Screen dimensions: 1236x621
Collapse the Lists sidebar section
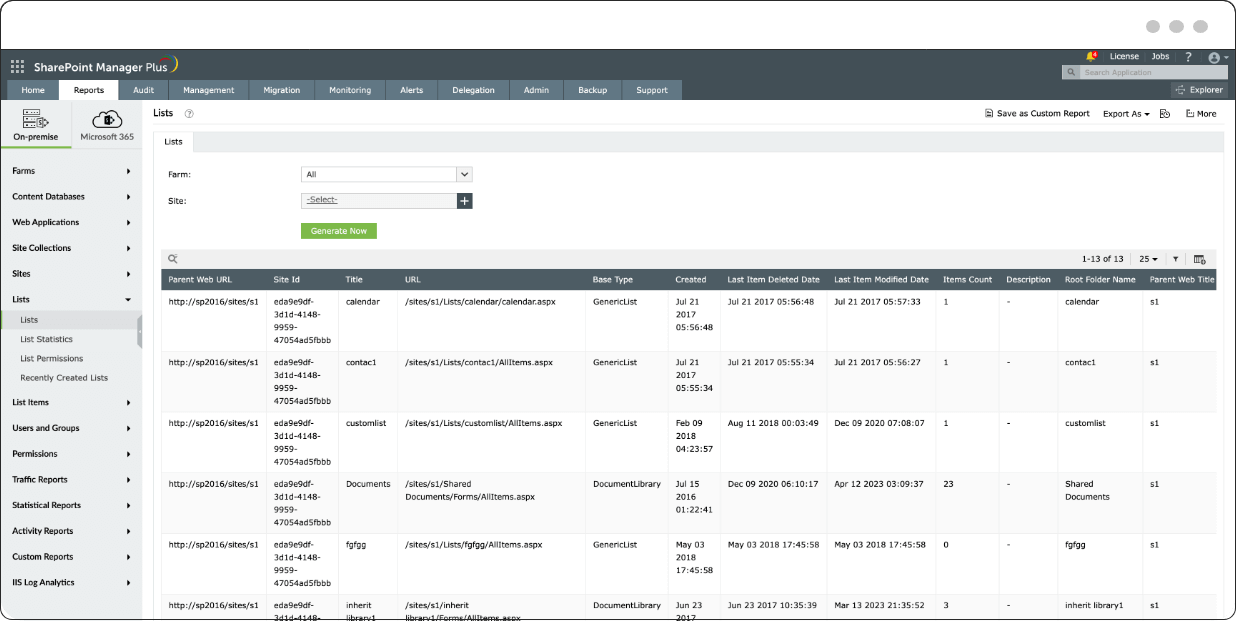(x=71, y=299)
